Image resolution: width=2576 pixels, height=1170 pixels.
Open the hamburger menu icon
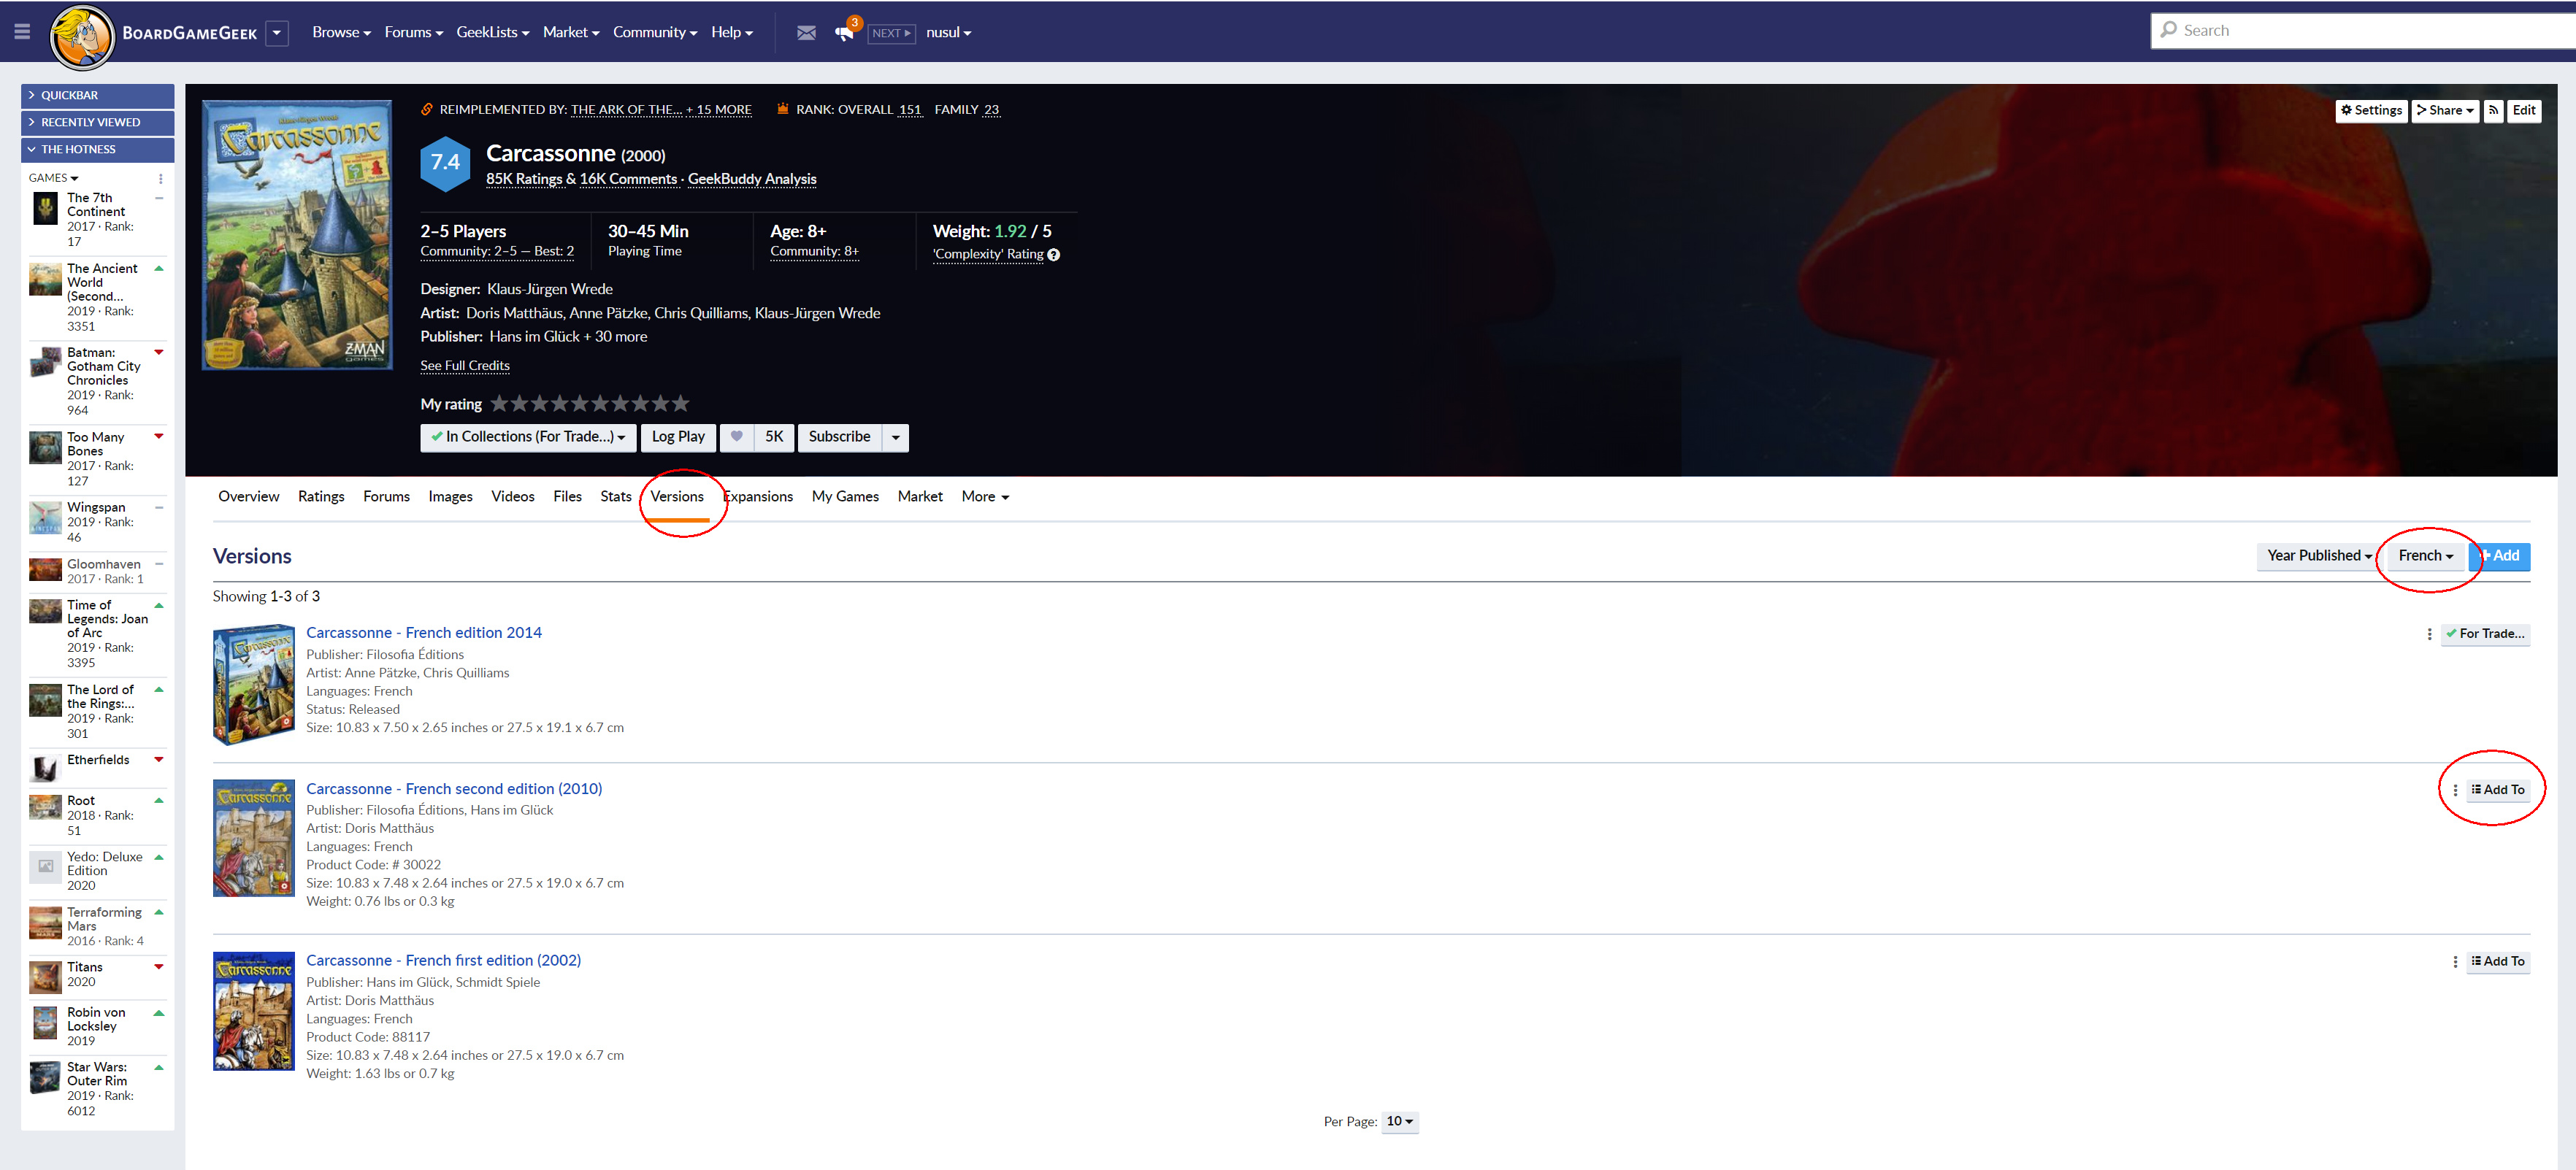click(x=22, y=32)
